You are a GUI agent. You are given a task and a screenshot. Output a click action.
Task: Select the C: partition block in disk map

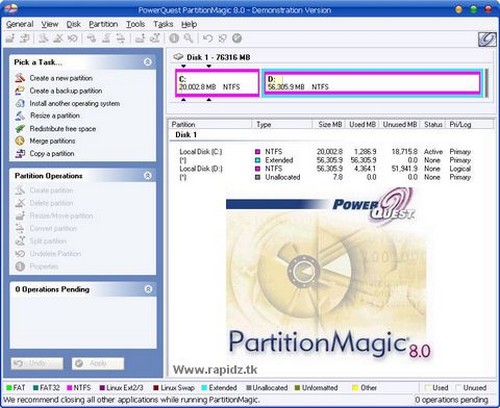(x=217, y=83)
